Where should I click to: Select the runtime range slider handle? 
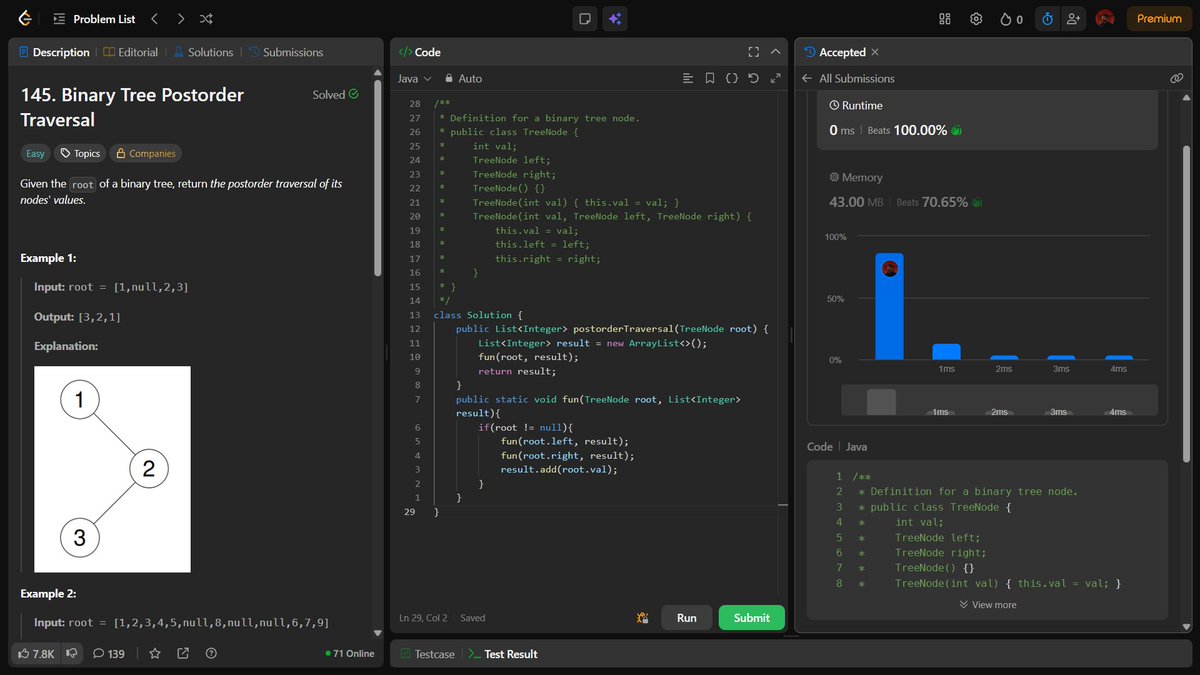(x=881, y=401)
